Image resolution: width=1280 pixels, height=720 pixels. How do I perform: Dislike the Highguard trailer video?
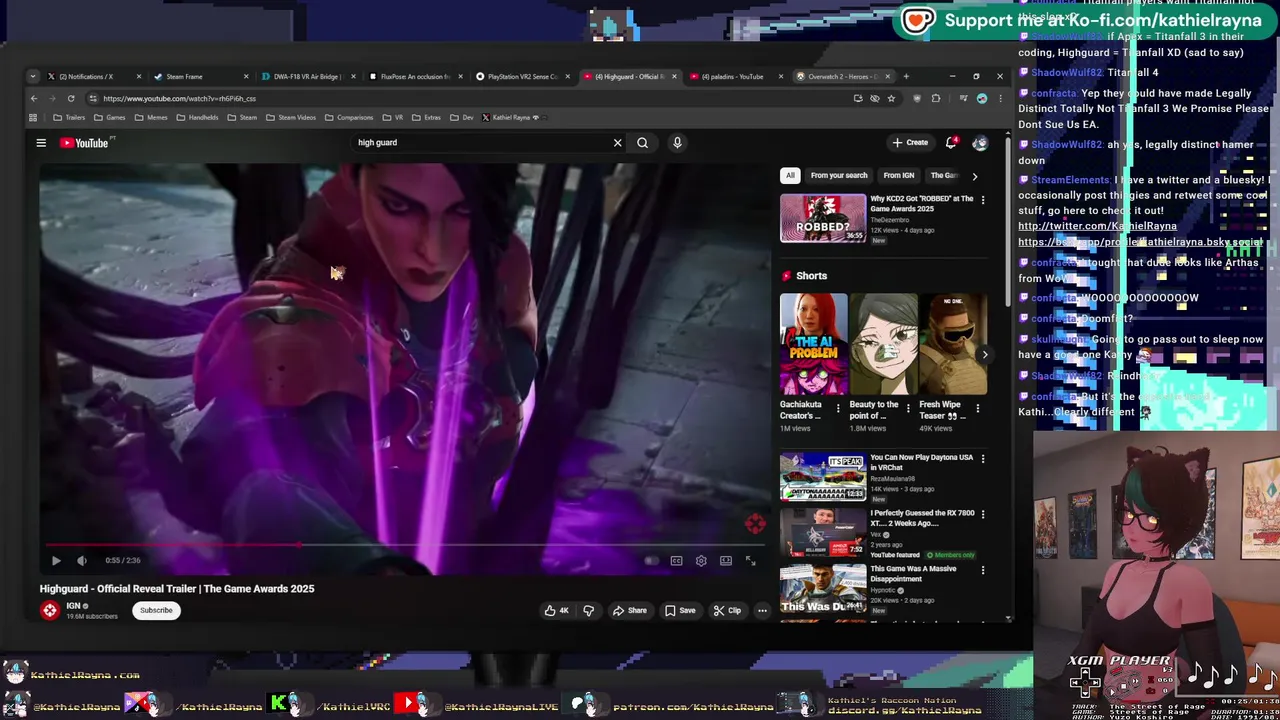point(589,610)
